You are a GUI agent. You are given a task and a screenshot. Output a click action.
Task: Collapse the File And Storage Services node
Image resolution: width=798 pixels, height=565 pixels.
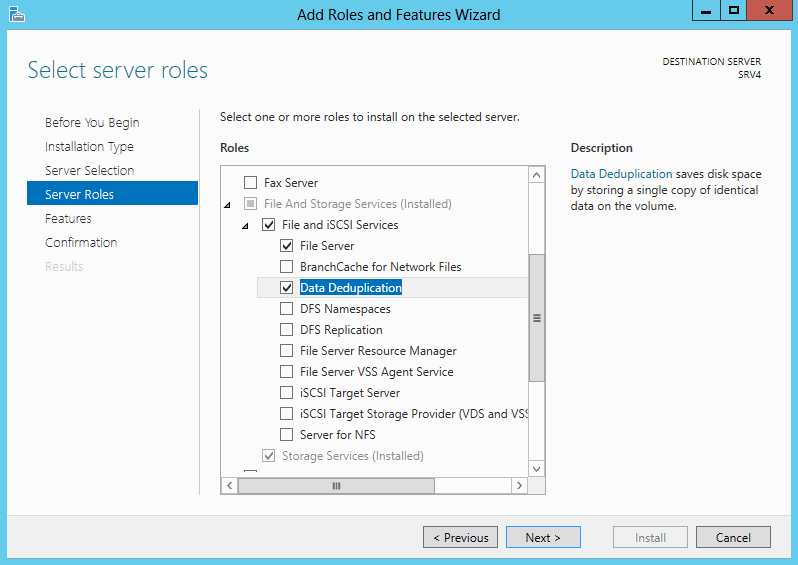point(227,205)
